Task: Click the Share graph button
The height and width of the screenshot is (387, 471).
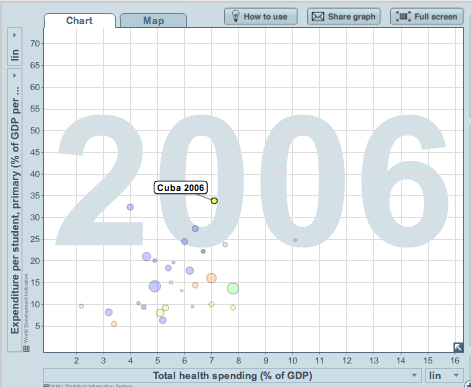Action: pos(344,16)
